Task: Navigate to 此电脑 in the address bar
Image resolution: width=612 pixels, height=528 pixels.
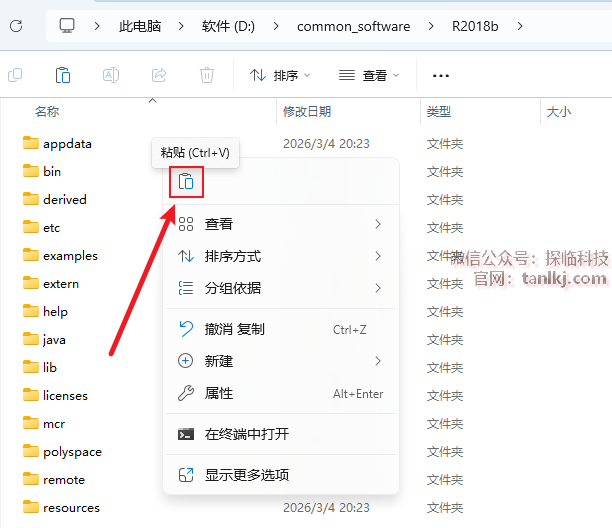Action: pos(140,26)
